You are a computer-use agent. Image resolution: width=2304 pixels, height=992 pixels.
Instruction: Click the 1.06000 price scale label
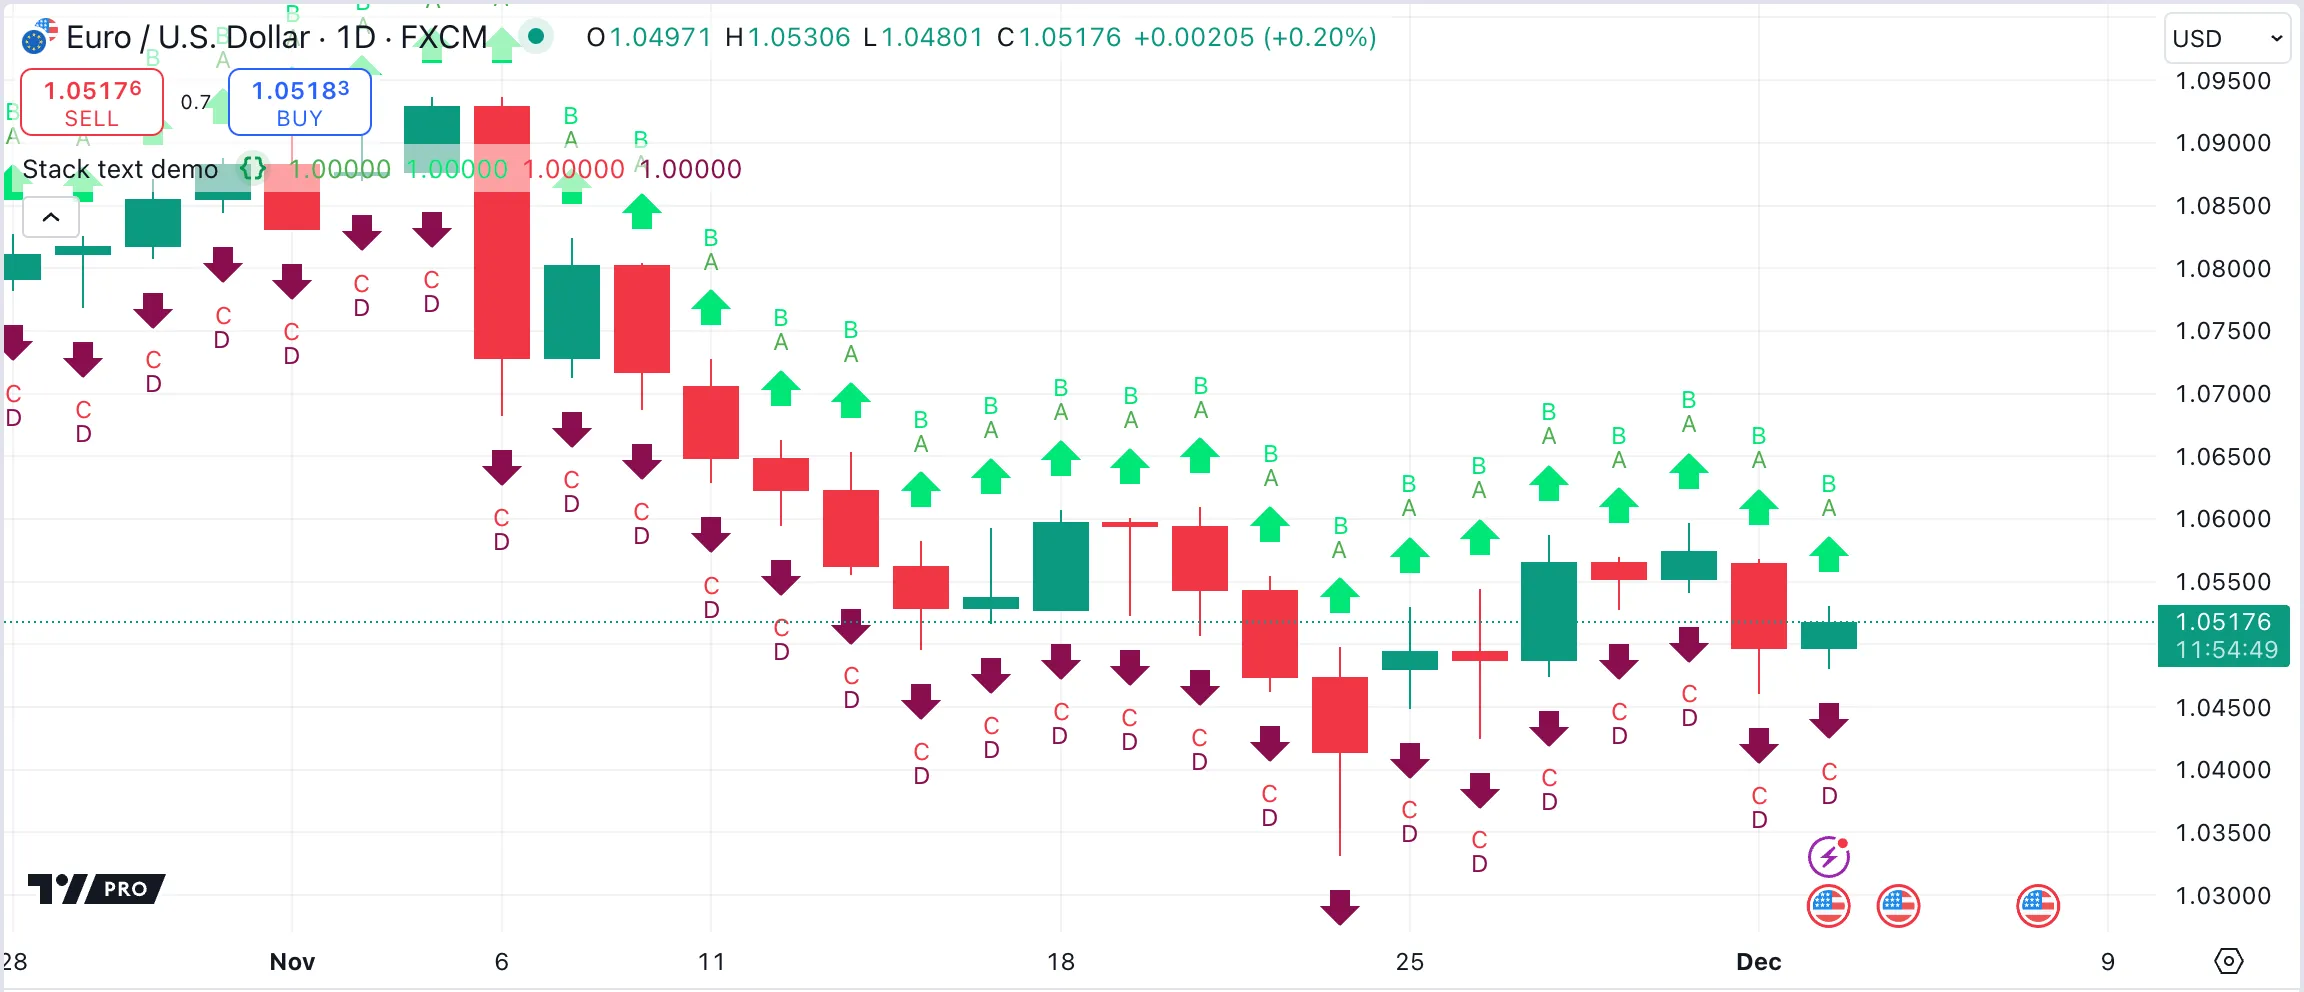tap(2222, 519)
